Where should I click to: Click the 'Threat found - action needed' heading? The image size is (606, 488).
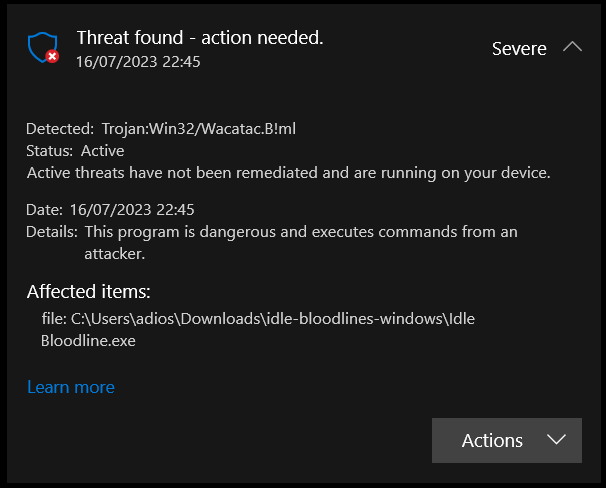tap(200, 37)
